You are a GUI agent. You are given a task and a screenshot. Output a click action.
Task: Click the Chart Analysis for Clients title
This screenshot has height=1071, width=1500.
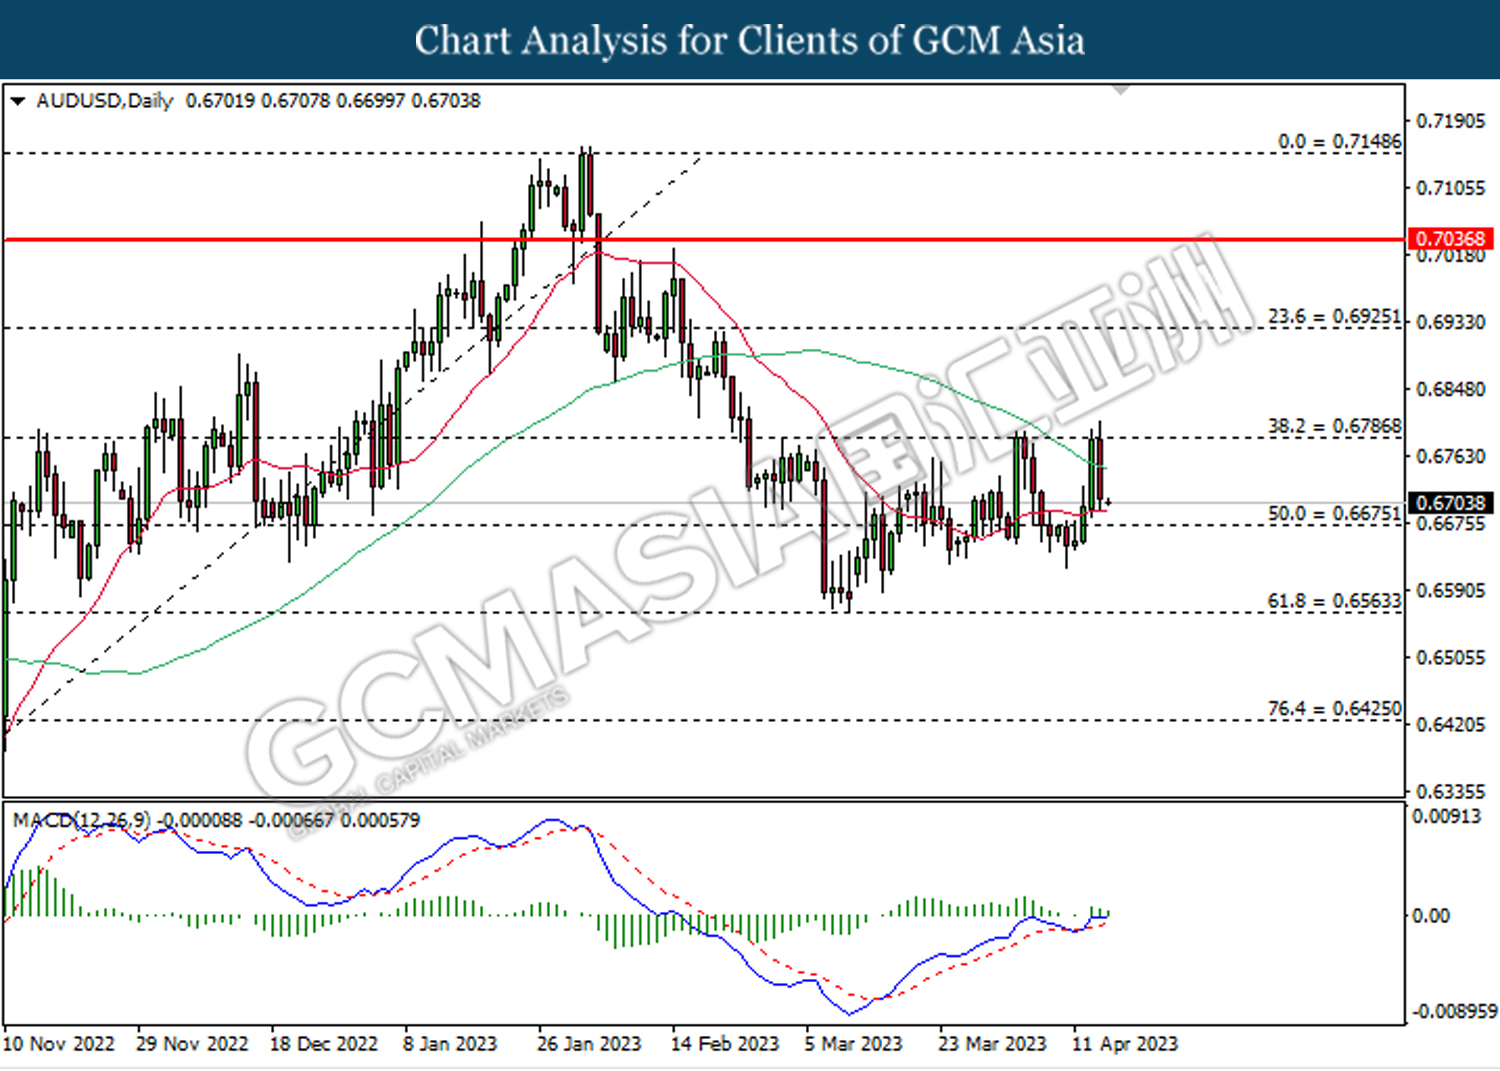pyautogui.click(x=749, y=40)
